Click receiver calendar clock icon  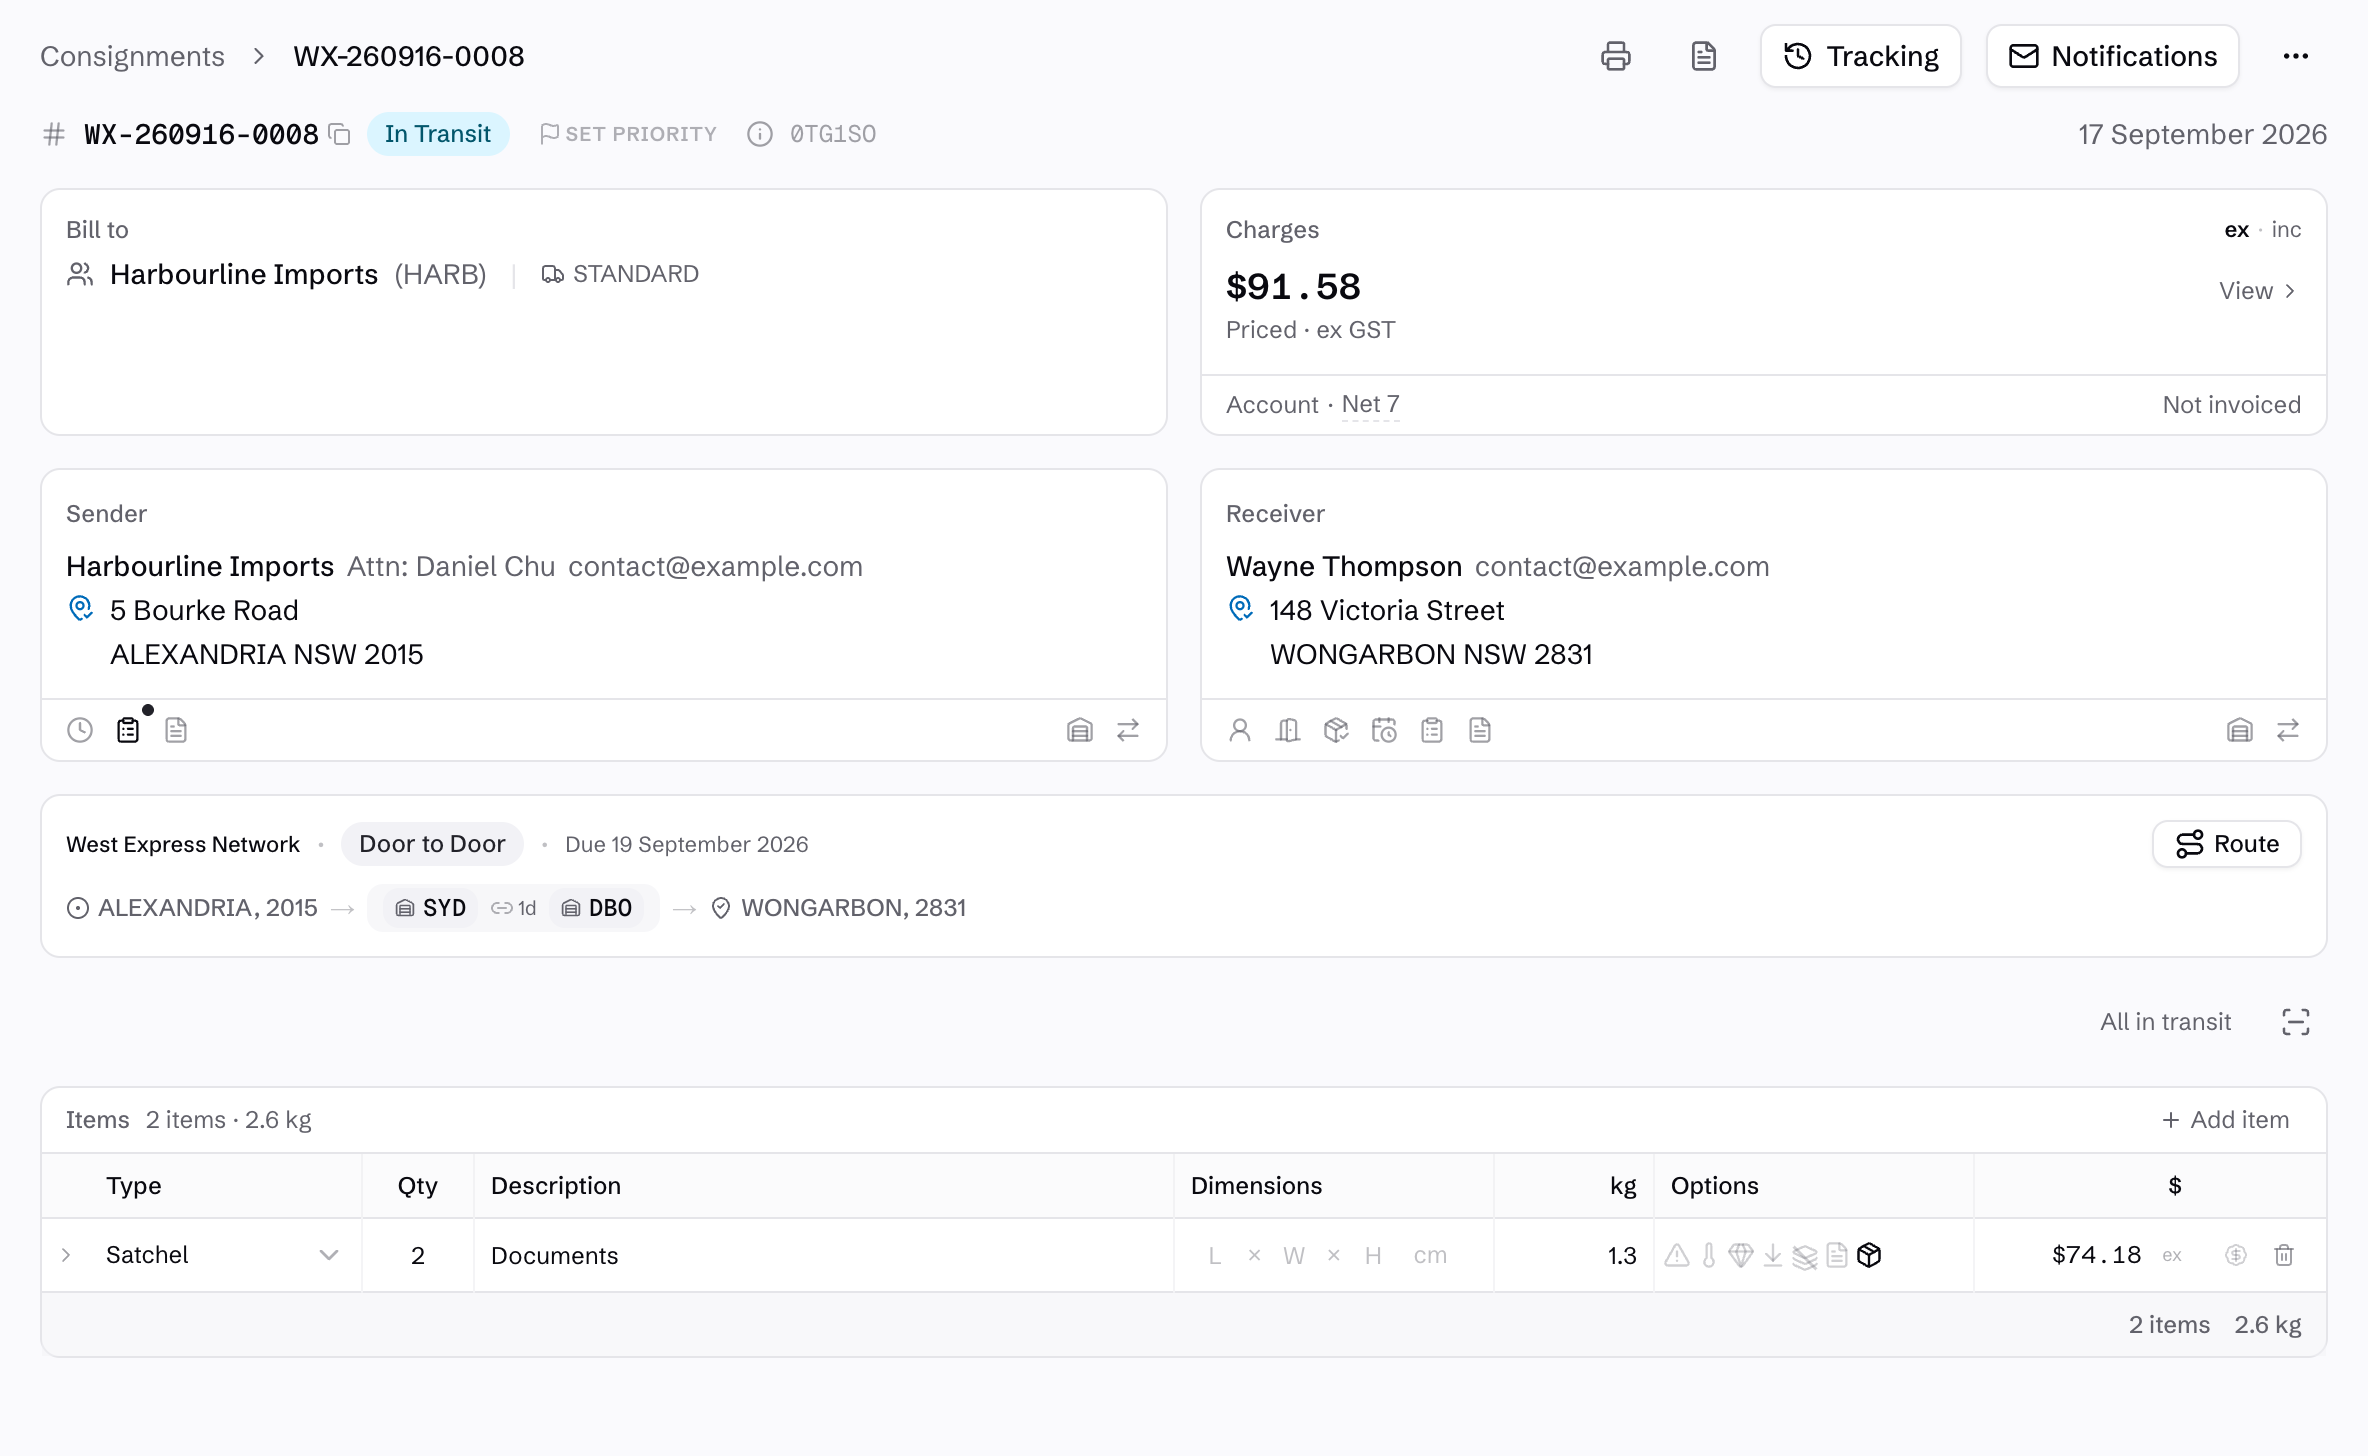(1384, 730)
